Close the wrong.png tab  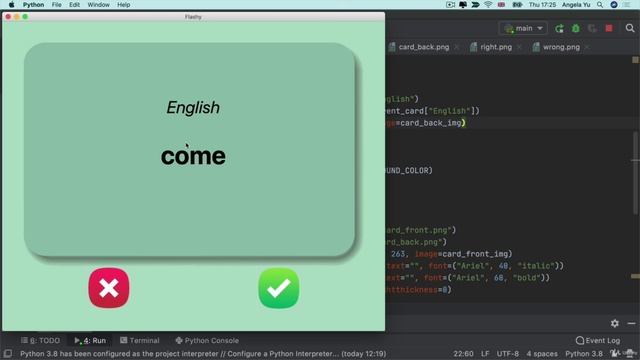[587, 47]
